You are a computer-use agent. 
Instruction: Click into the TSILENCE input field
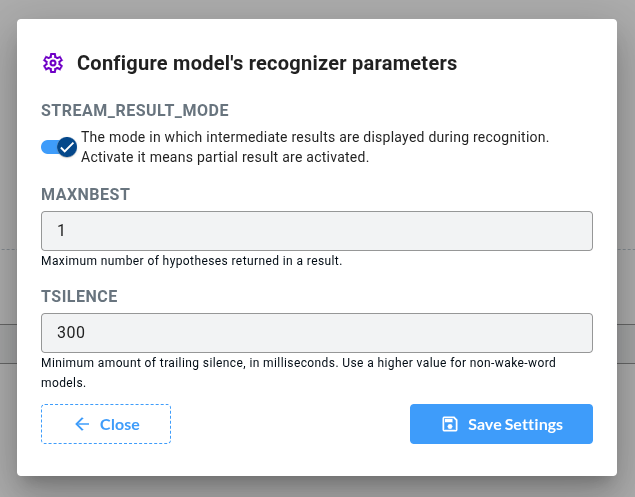pyautogui.click(x=316, y=333)
